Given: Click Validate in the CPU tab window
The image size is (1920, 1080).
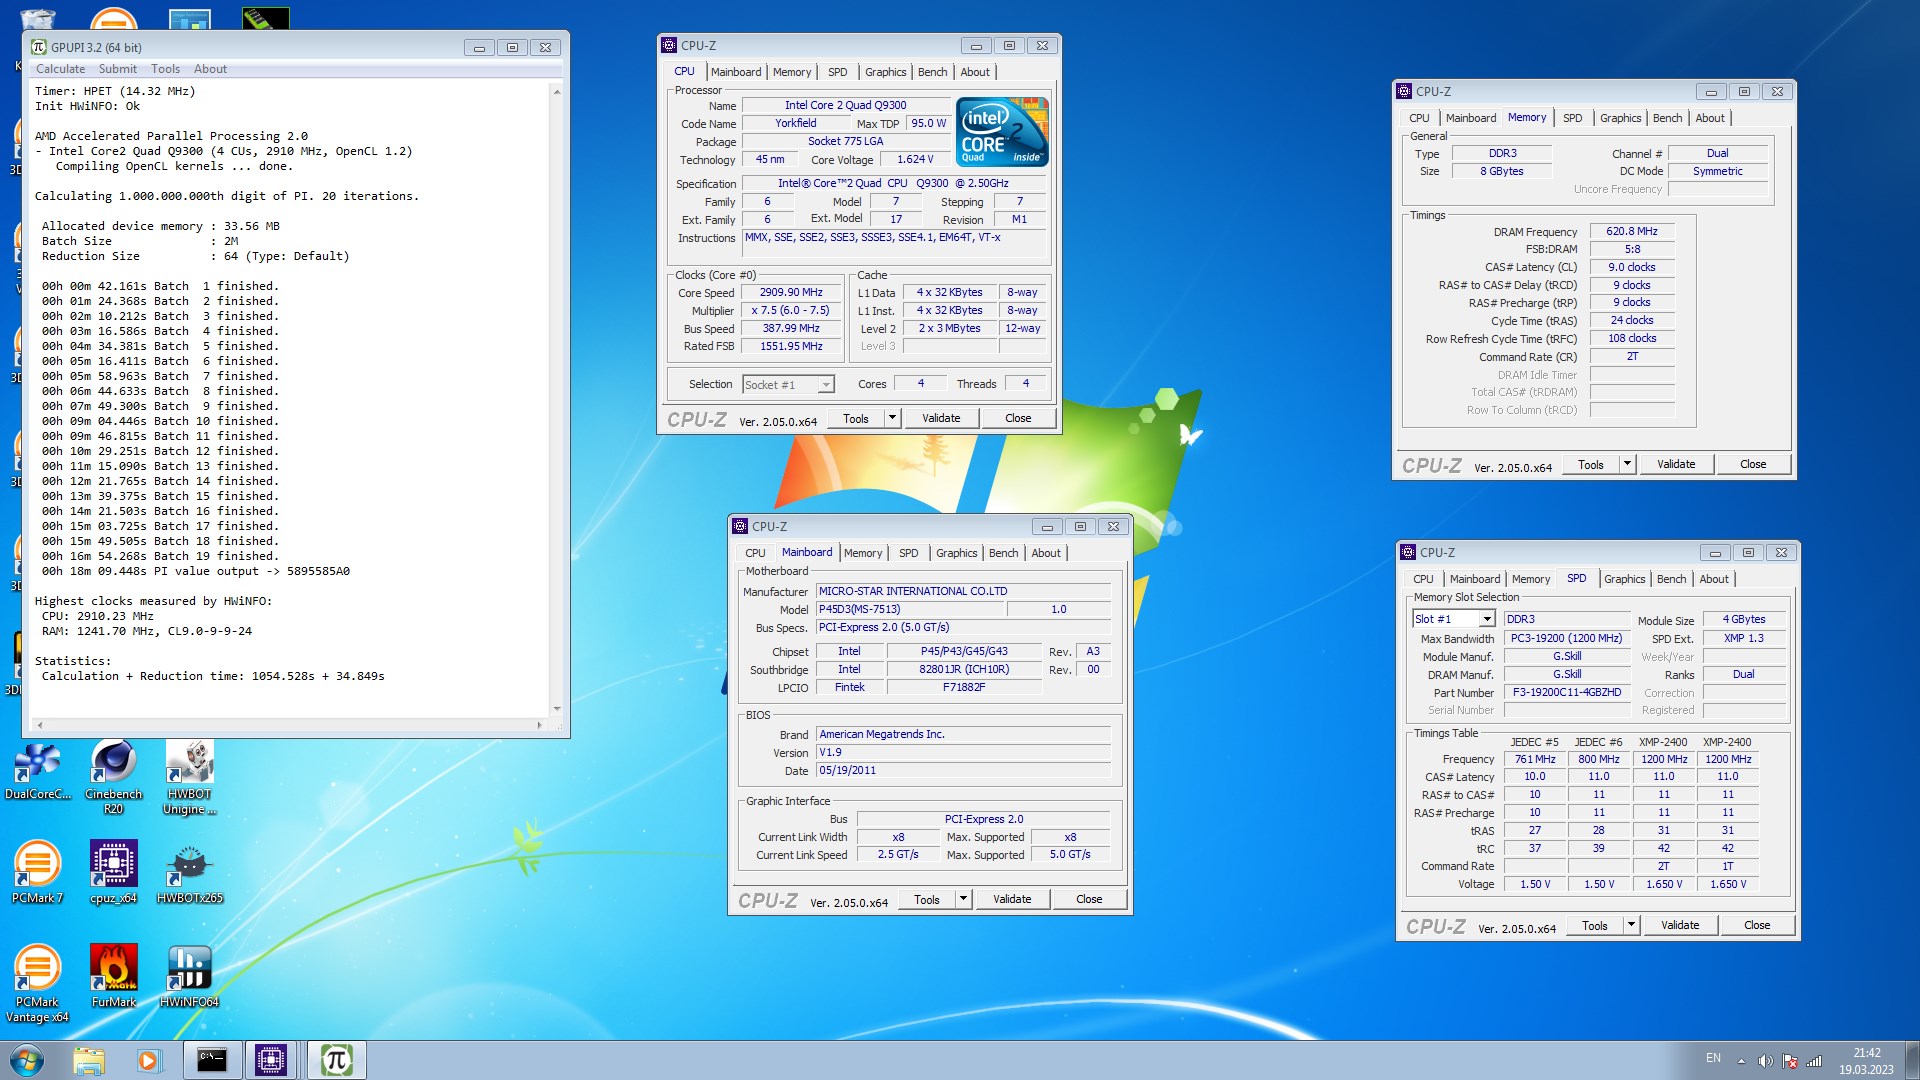Looking at the screenshot, I should pos(940,418).
